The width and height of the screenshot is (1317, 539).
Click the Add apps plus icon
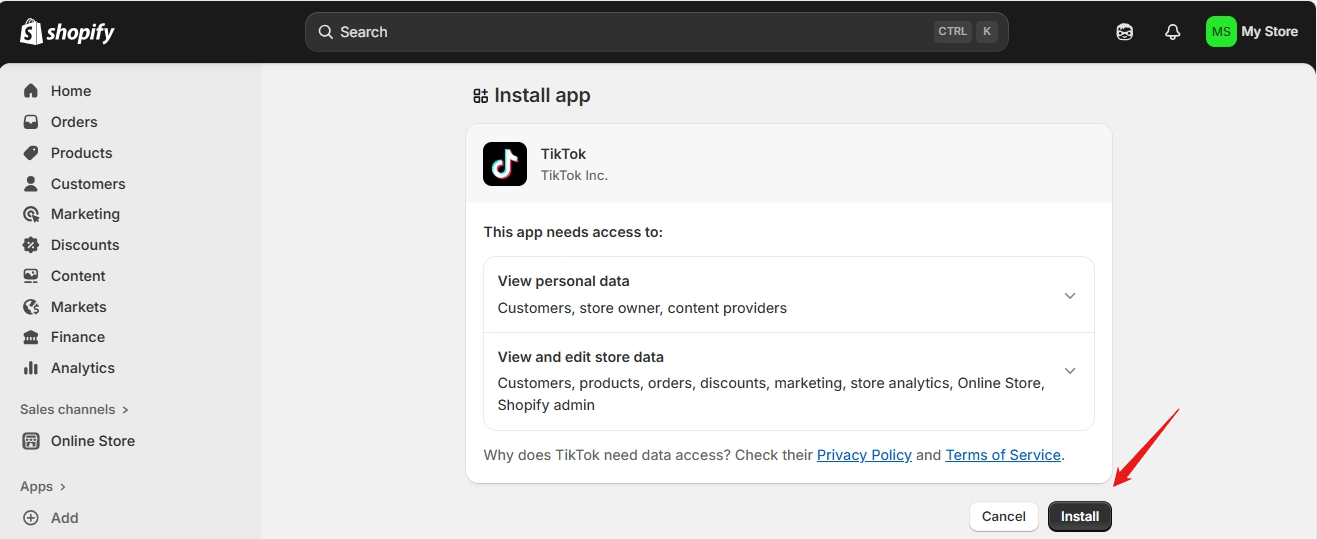(x=31, y=518)
